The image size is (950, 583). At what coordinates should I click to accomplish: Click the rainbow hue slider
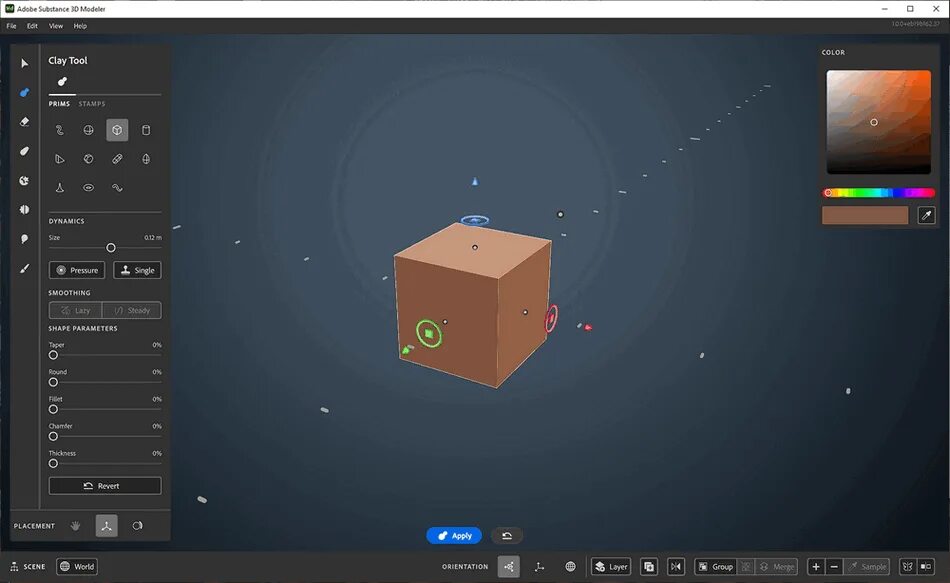click(879, 193)
